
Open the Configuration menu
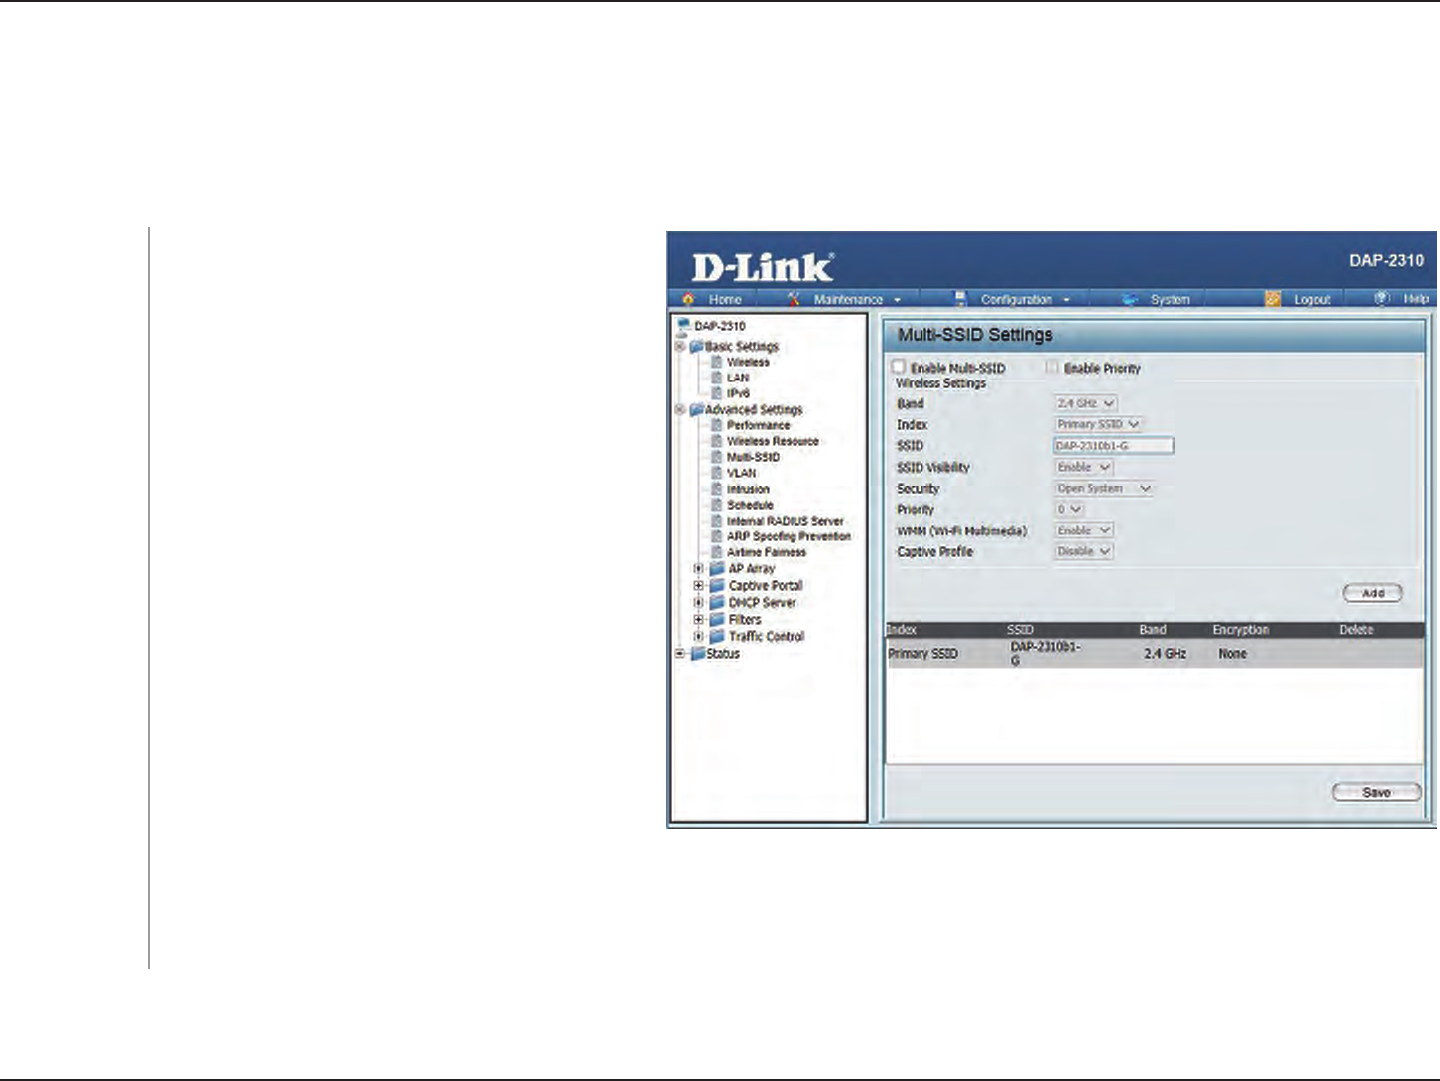(1016, 299)
